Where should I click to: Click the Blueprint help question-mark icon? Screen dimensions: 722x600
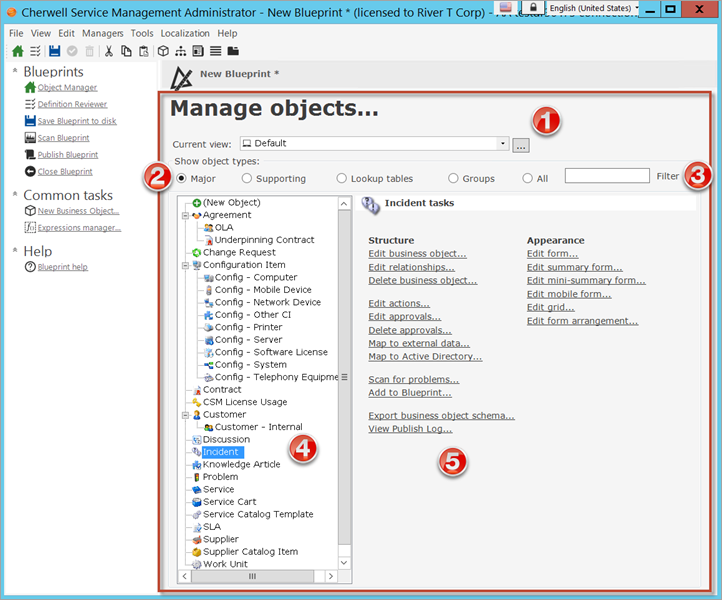point(30,267)
